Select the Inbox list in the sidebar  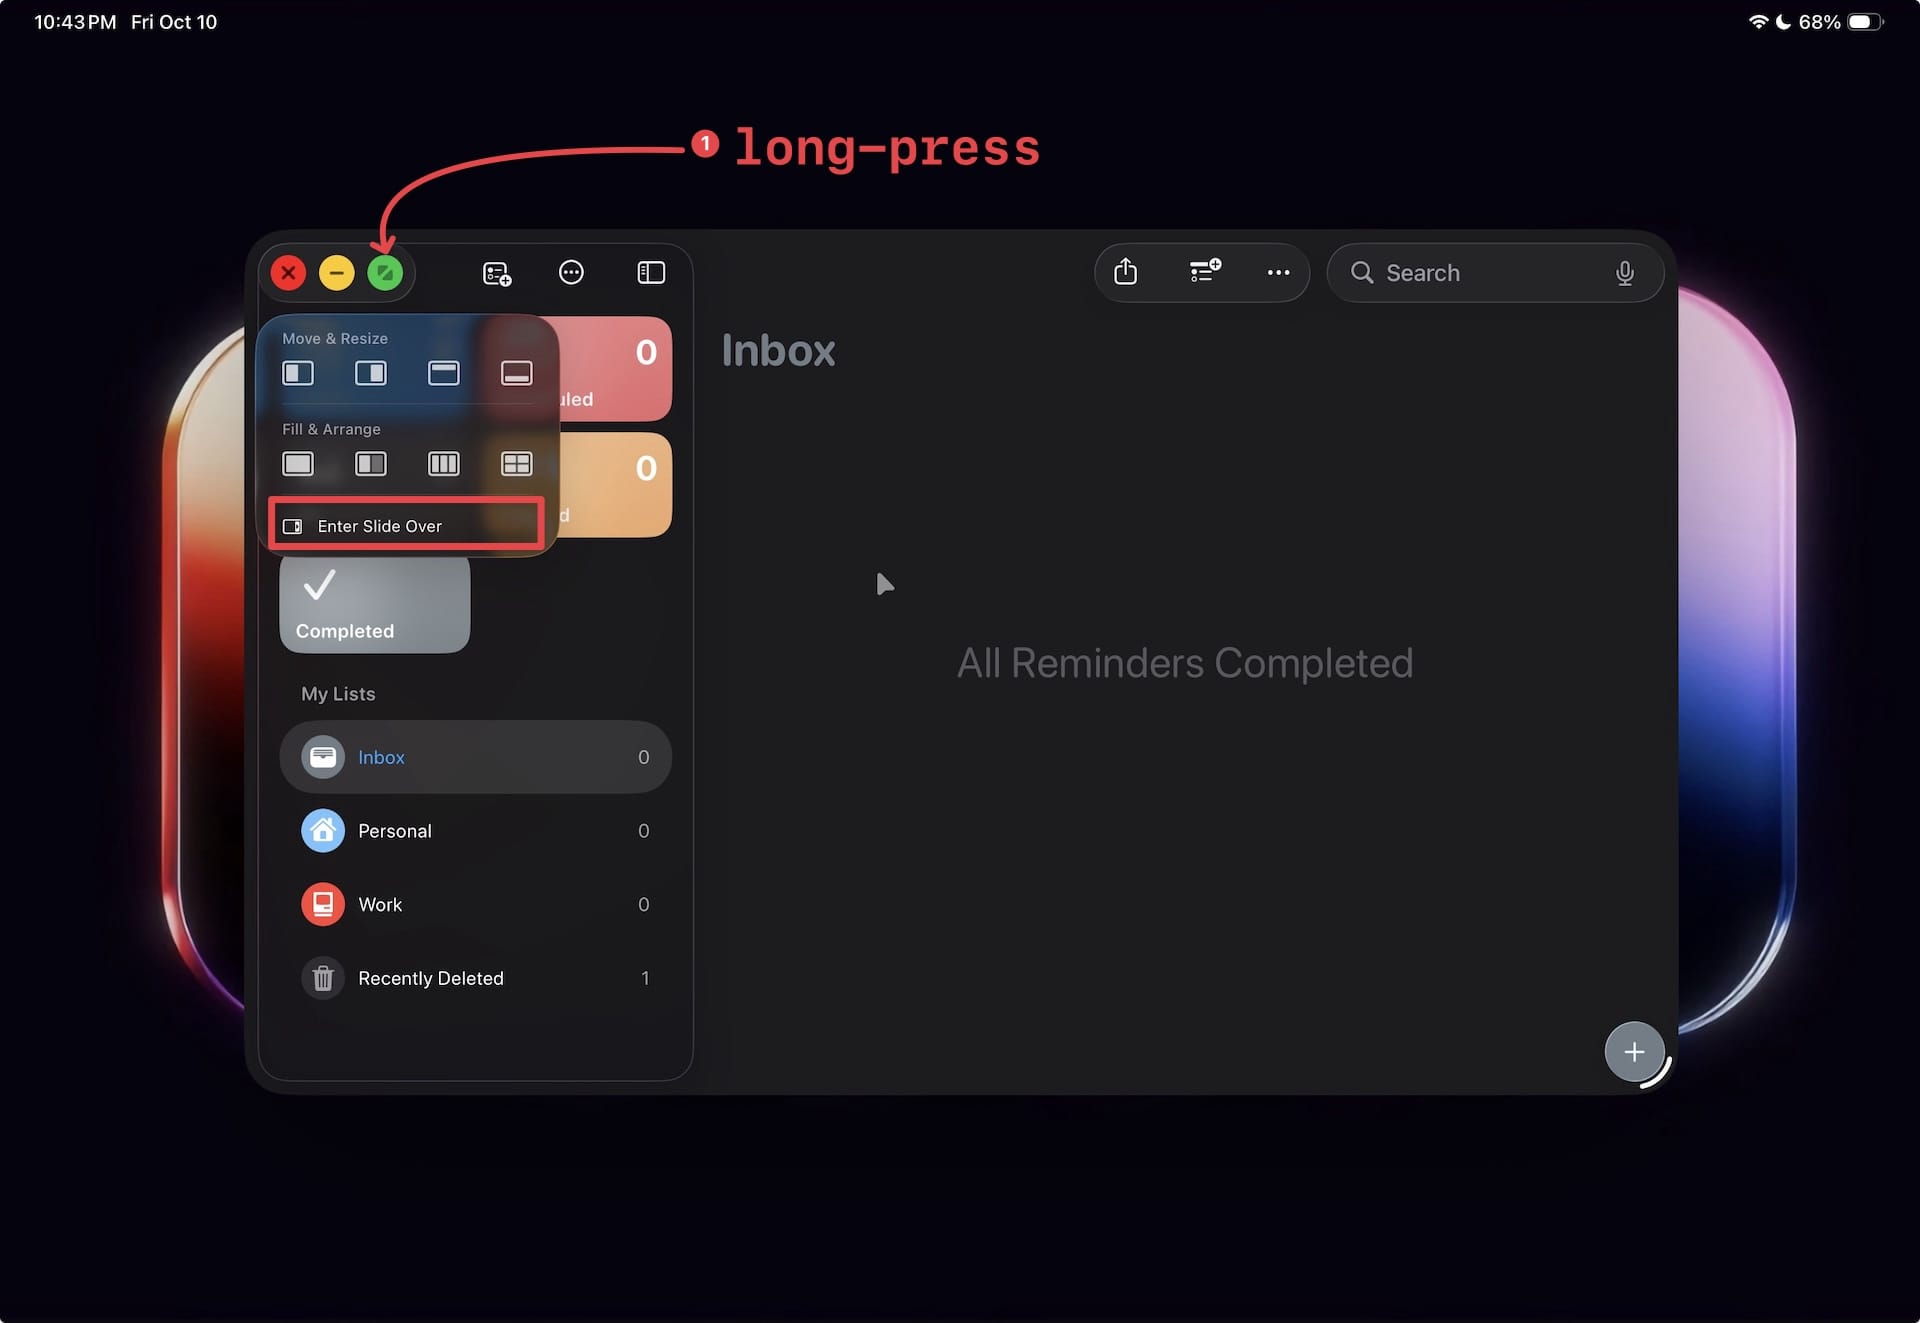381,757
